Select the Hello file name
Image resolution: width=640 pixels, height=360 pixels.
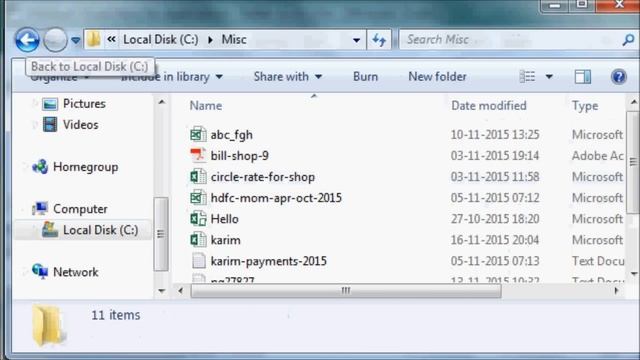[224, 219]
